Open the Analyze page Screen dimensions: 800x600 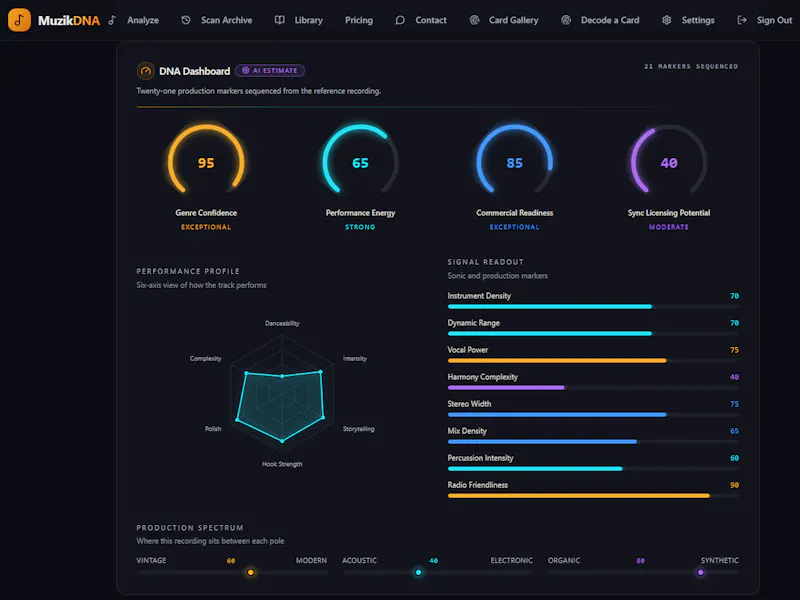pyautogui.click(x=143, y=20)
